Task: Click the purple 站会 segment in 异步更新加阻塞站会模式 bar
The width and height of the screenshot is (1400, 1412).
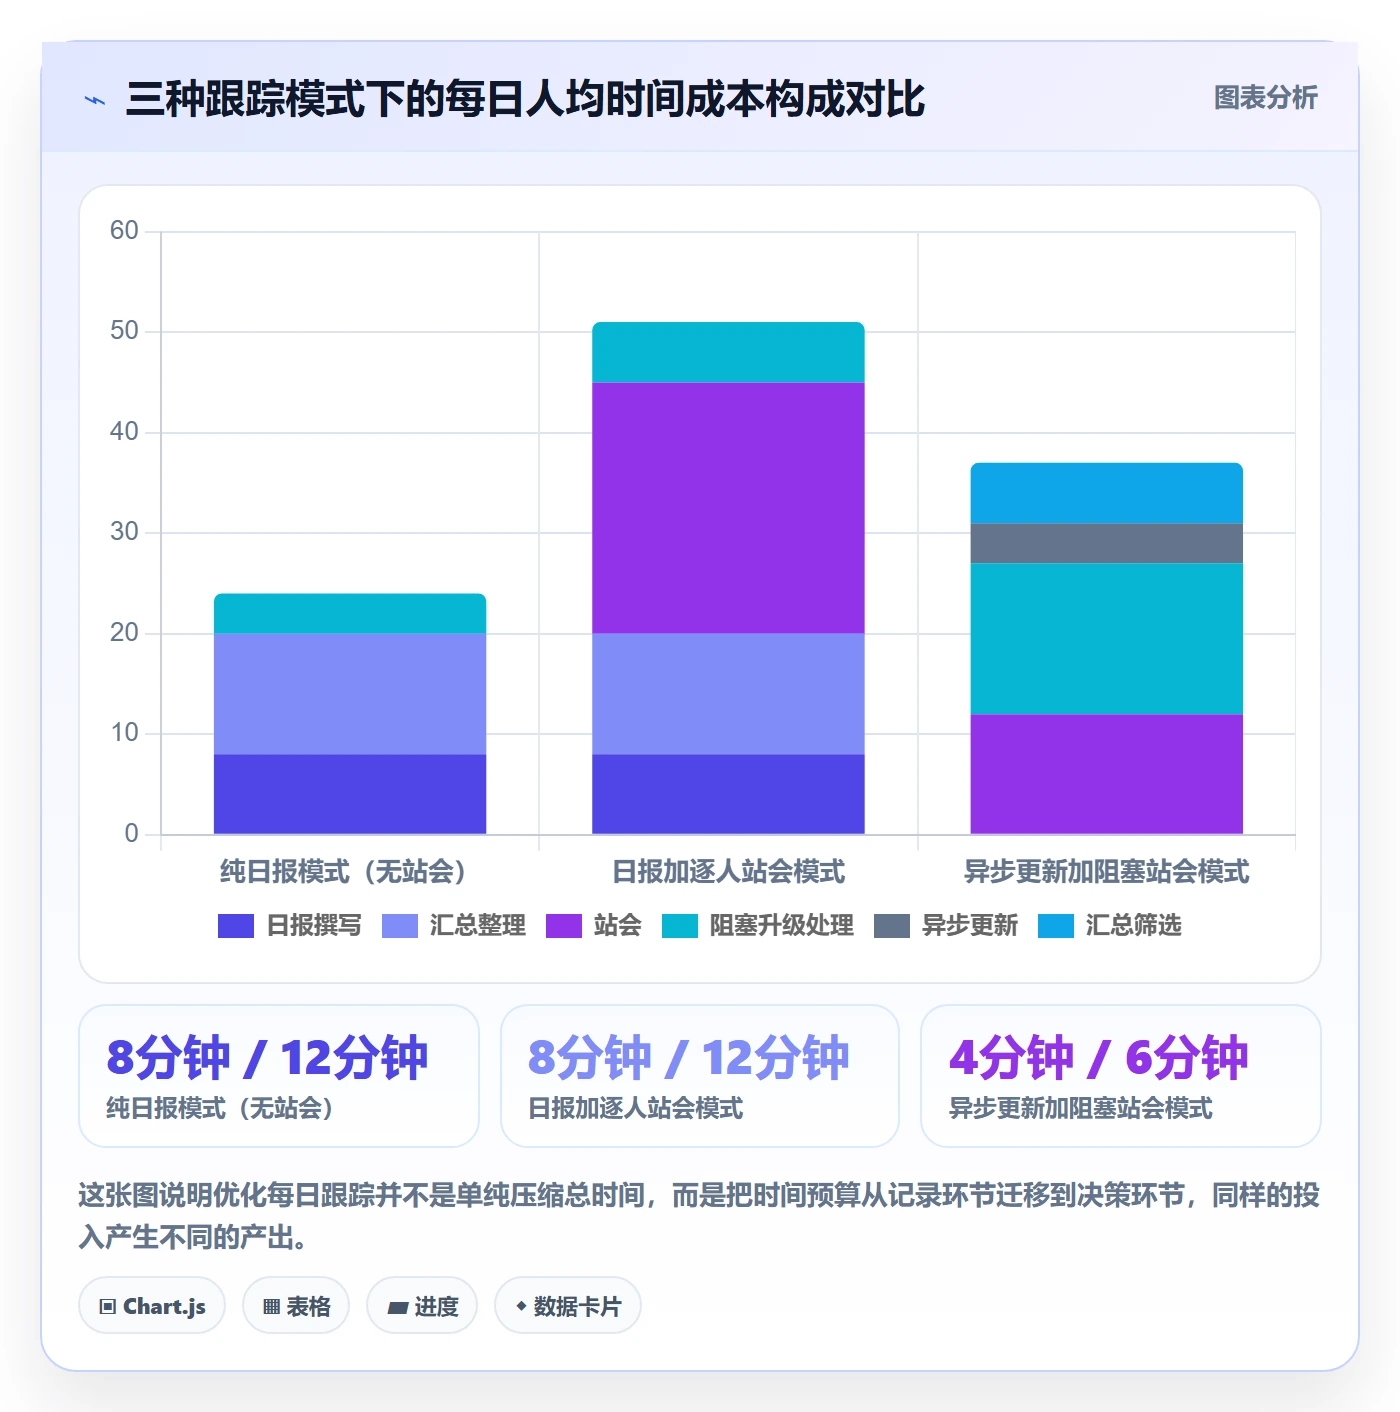Action: coord(1107,774)
